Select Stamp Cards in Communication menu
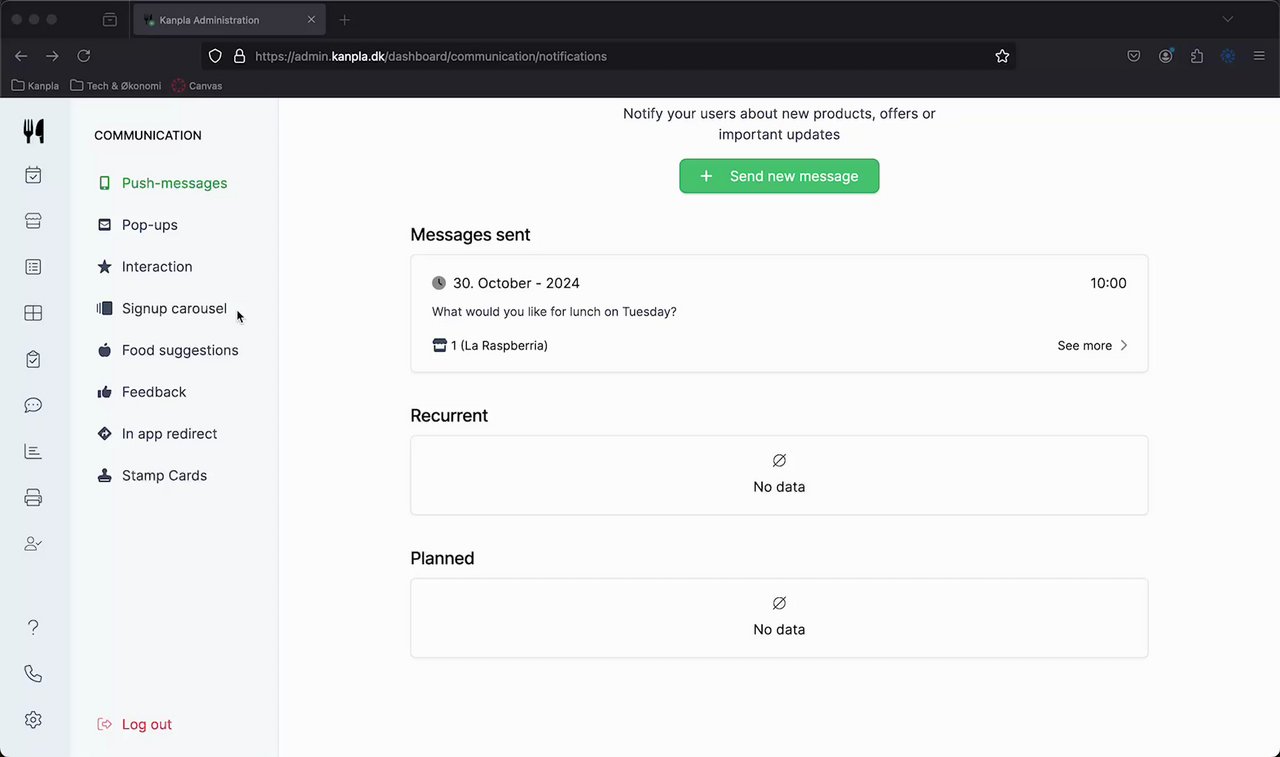 coord(164,476)
